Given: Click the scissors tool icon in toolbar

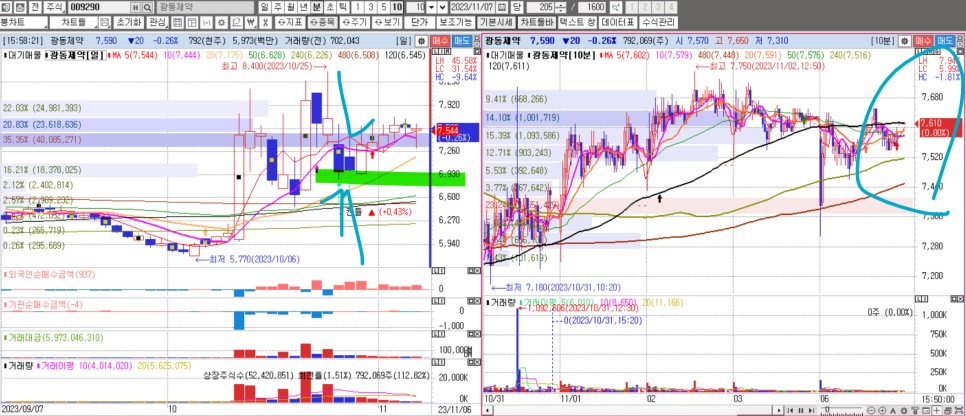Looking at the screenshot, I should click(265, 22).
